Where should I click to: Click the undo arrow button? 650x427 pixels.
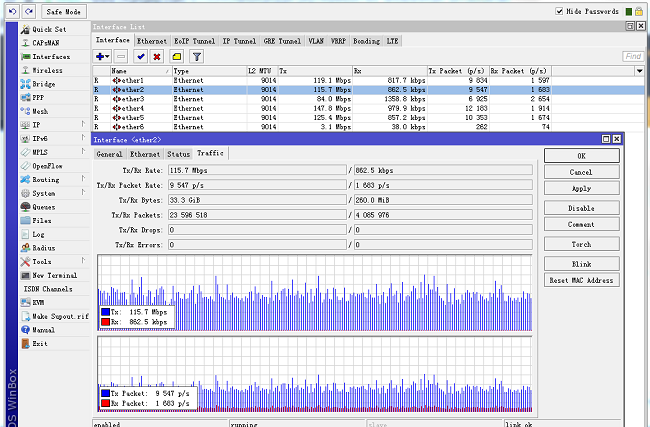click(x=12, y=11)
